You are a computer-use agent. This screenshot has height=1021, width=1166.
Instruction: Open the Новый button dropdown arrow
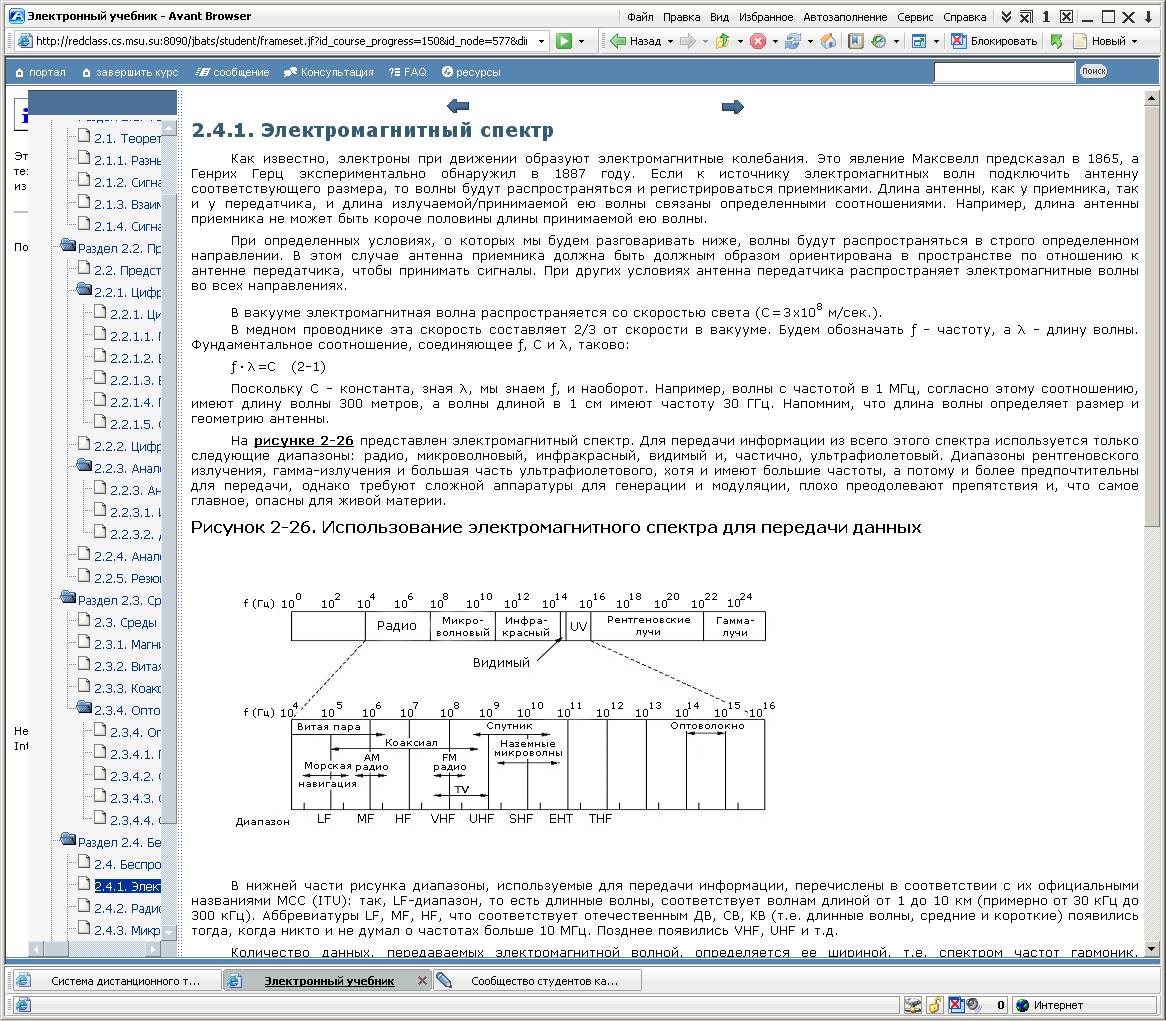[x=1135, y=41]
